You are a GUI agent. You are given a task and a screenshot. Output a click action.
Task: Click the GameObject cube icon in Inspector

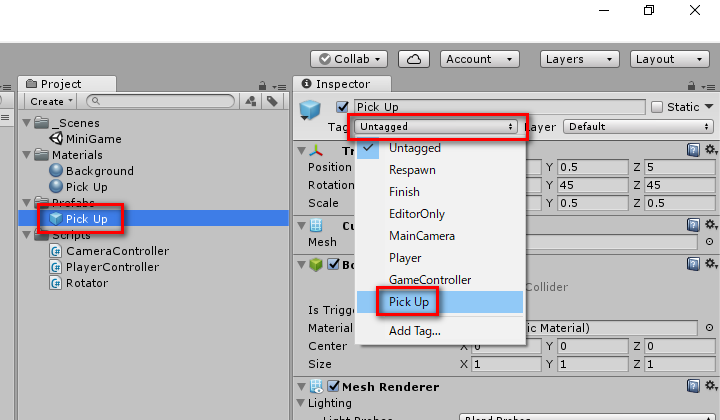tap(310, 110)
